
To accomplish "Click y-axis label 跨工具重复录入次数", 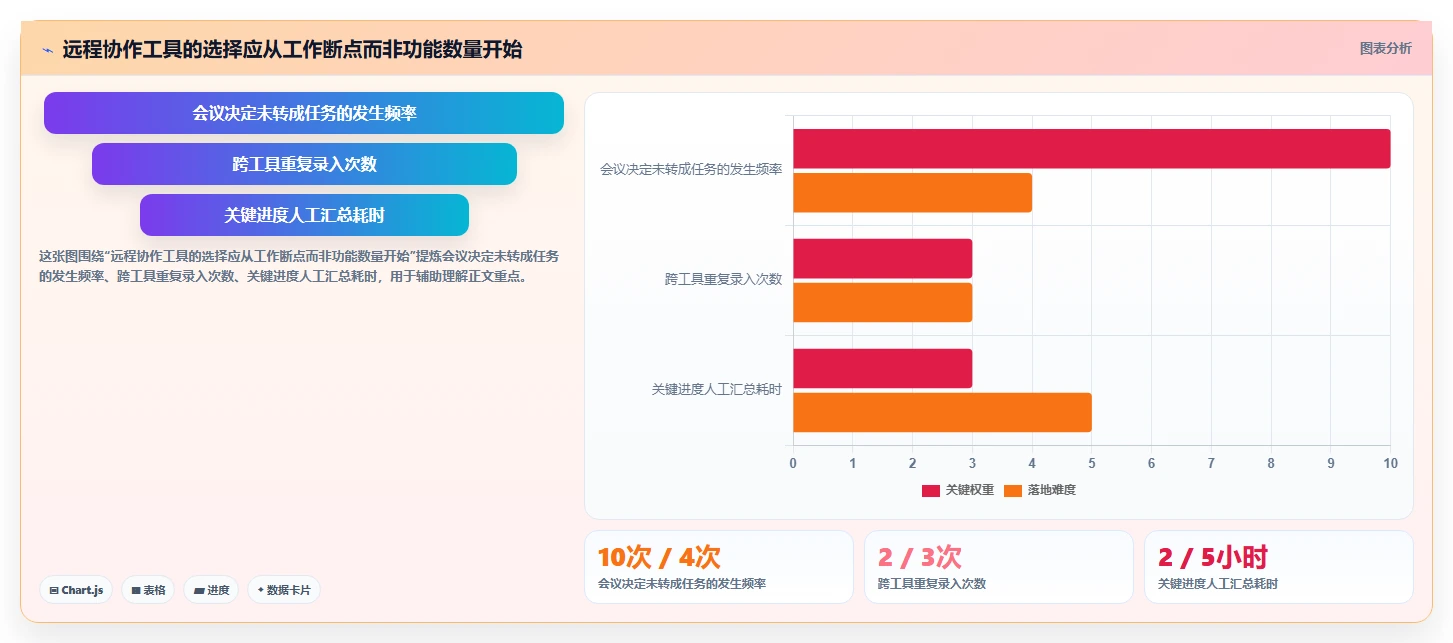I will [x=723, y=280].
